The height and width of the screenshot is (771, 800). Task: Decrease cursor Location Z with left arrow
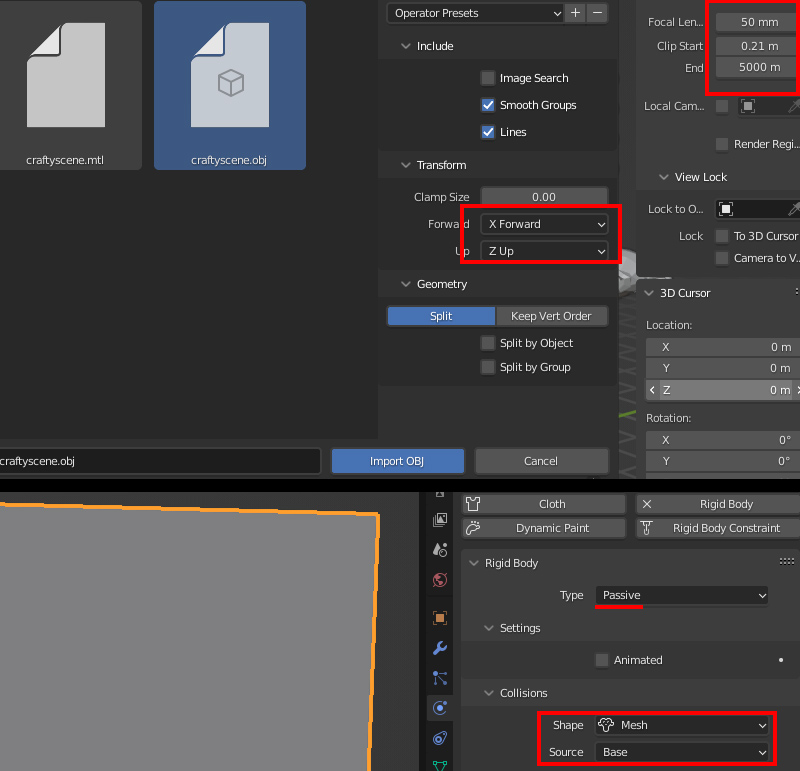pos(653,390)
